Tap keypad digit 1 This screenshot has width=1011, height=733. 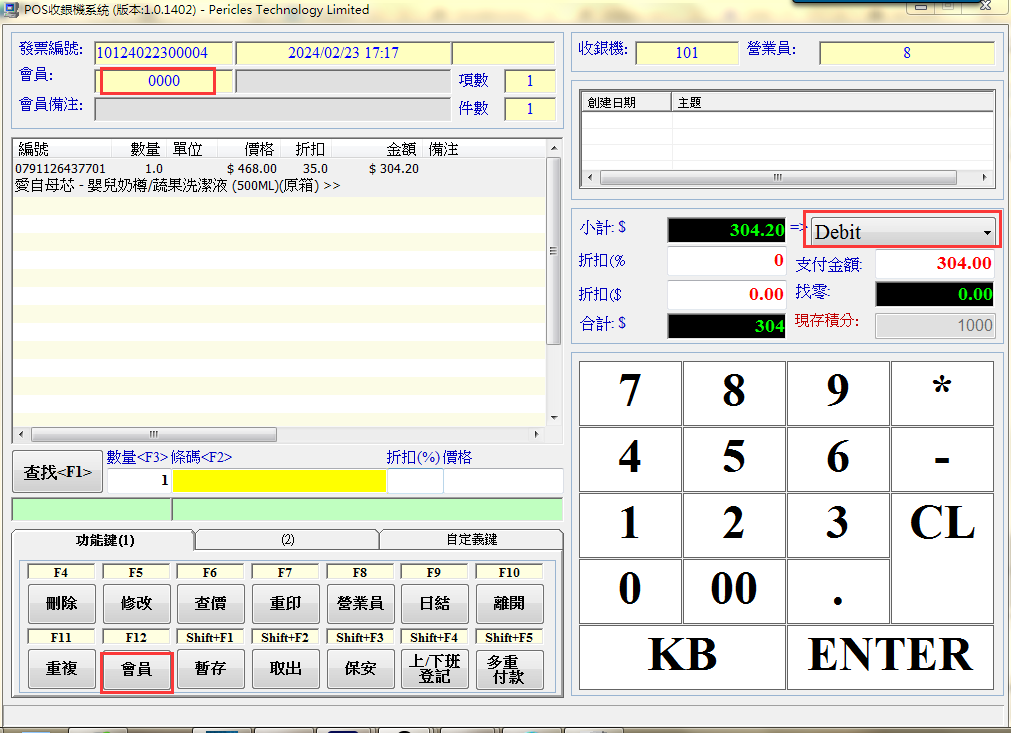(x=630, y=525)
